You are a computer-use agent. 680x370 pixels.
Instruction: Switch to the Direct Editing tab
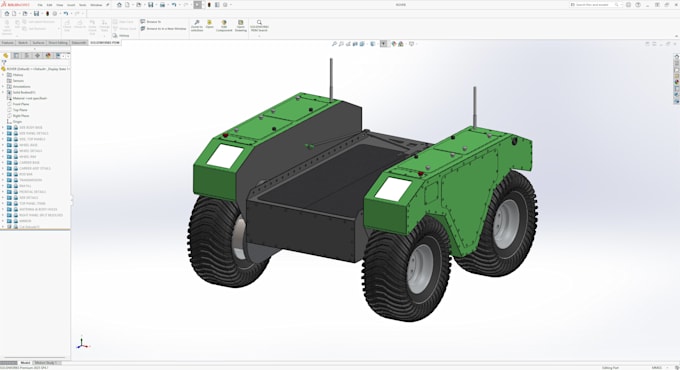coord(58,43)
